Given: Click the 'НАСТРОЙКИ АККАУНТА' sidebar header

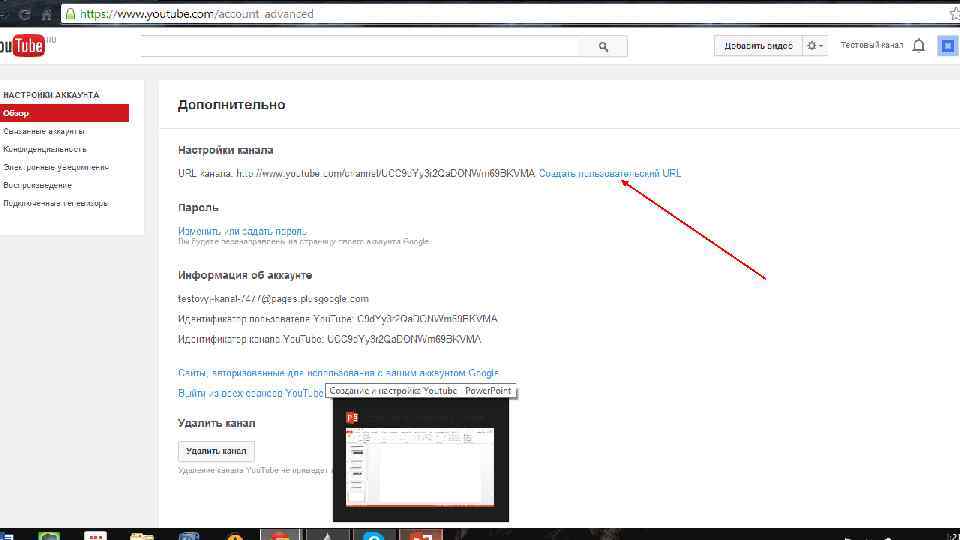Looking at the screenshot, I should (x=51, y=95).
